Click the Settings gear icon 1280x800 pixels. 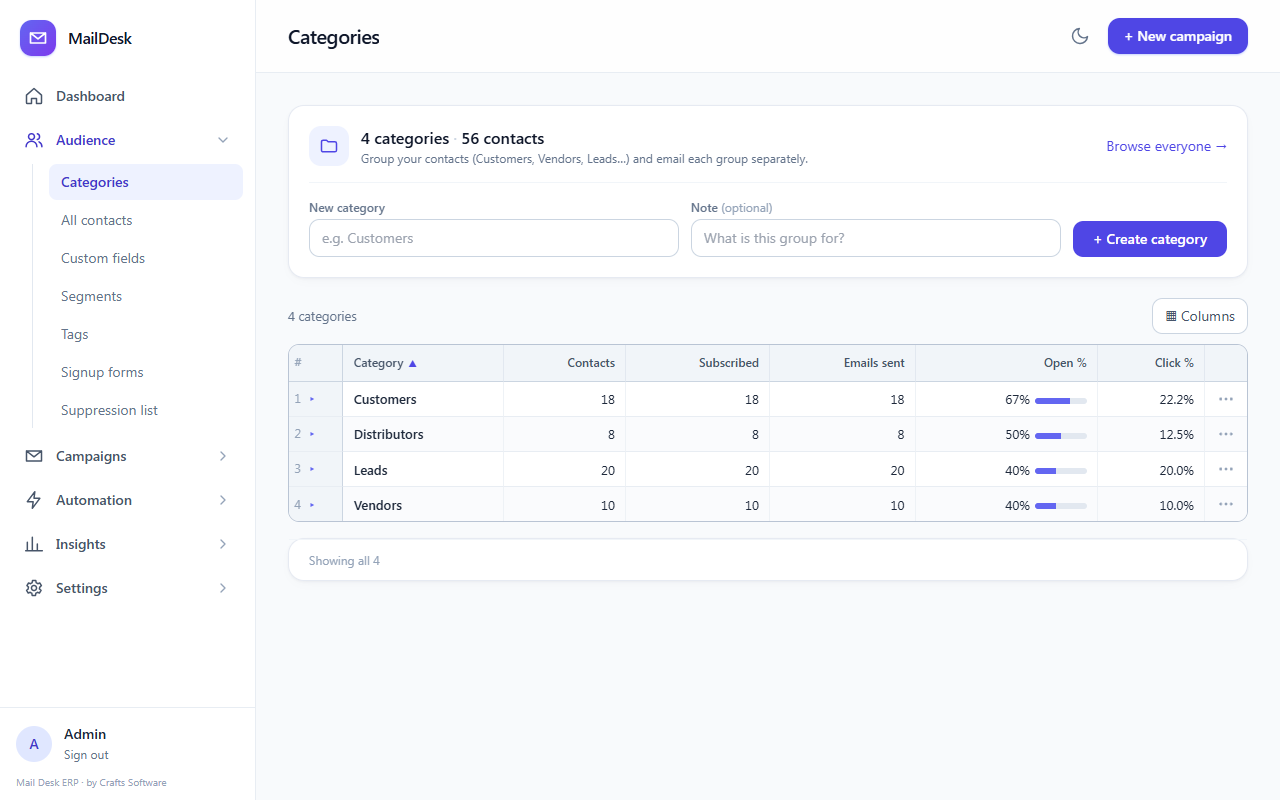click(34, 588)
